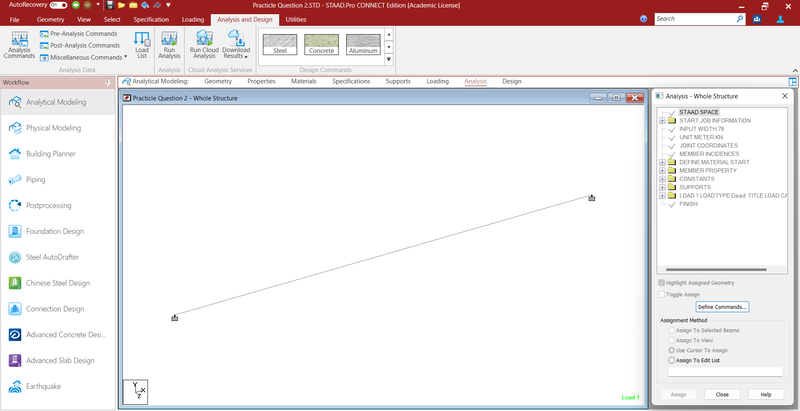This screenshot has height=411, width=800.
Task: Expand MEMBER PROPERTY node
Action: click(662, 170)
